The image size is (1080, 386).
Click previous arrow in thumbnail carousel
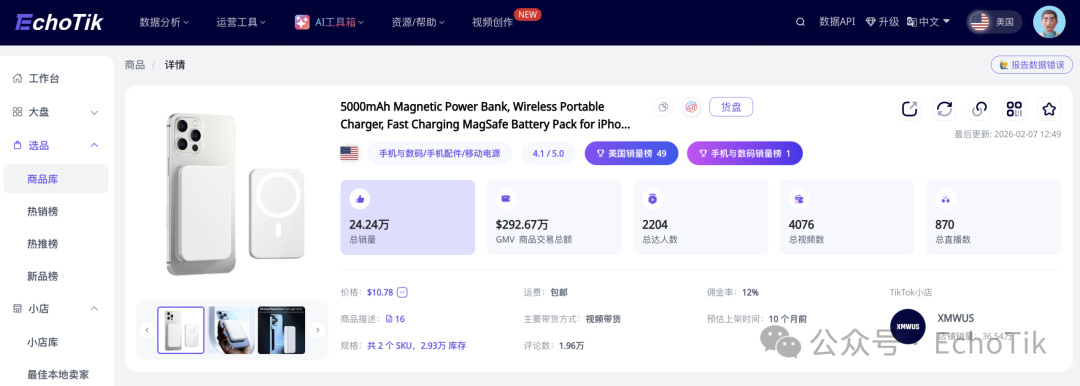[147, 330]
